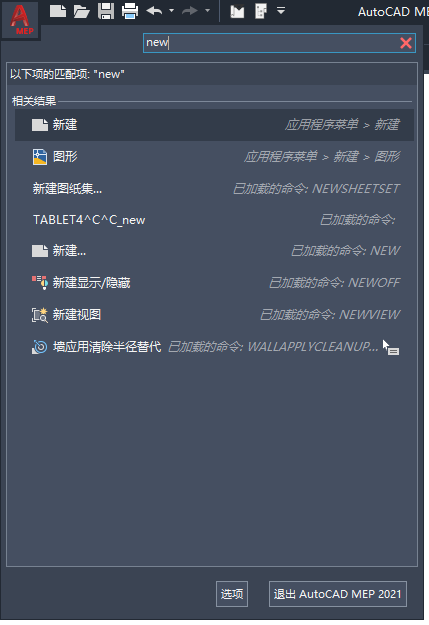Click the 选项 options button

click(x=232, y=594)
